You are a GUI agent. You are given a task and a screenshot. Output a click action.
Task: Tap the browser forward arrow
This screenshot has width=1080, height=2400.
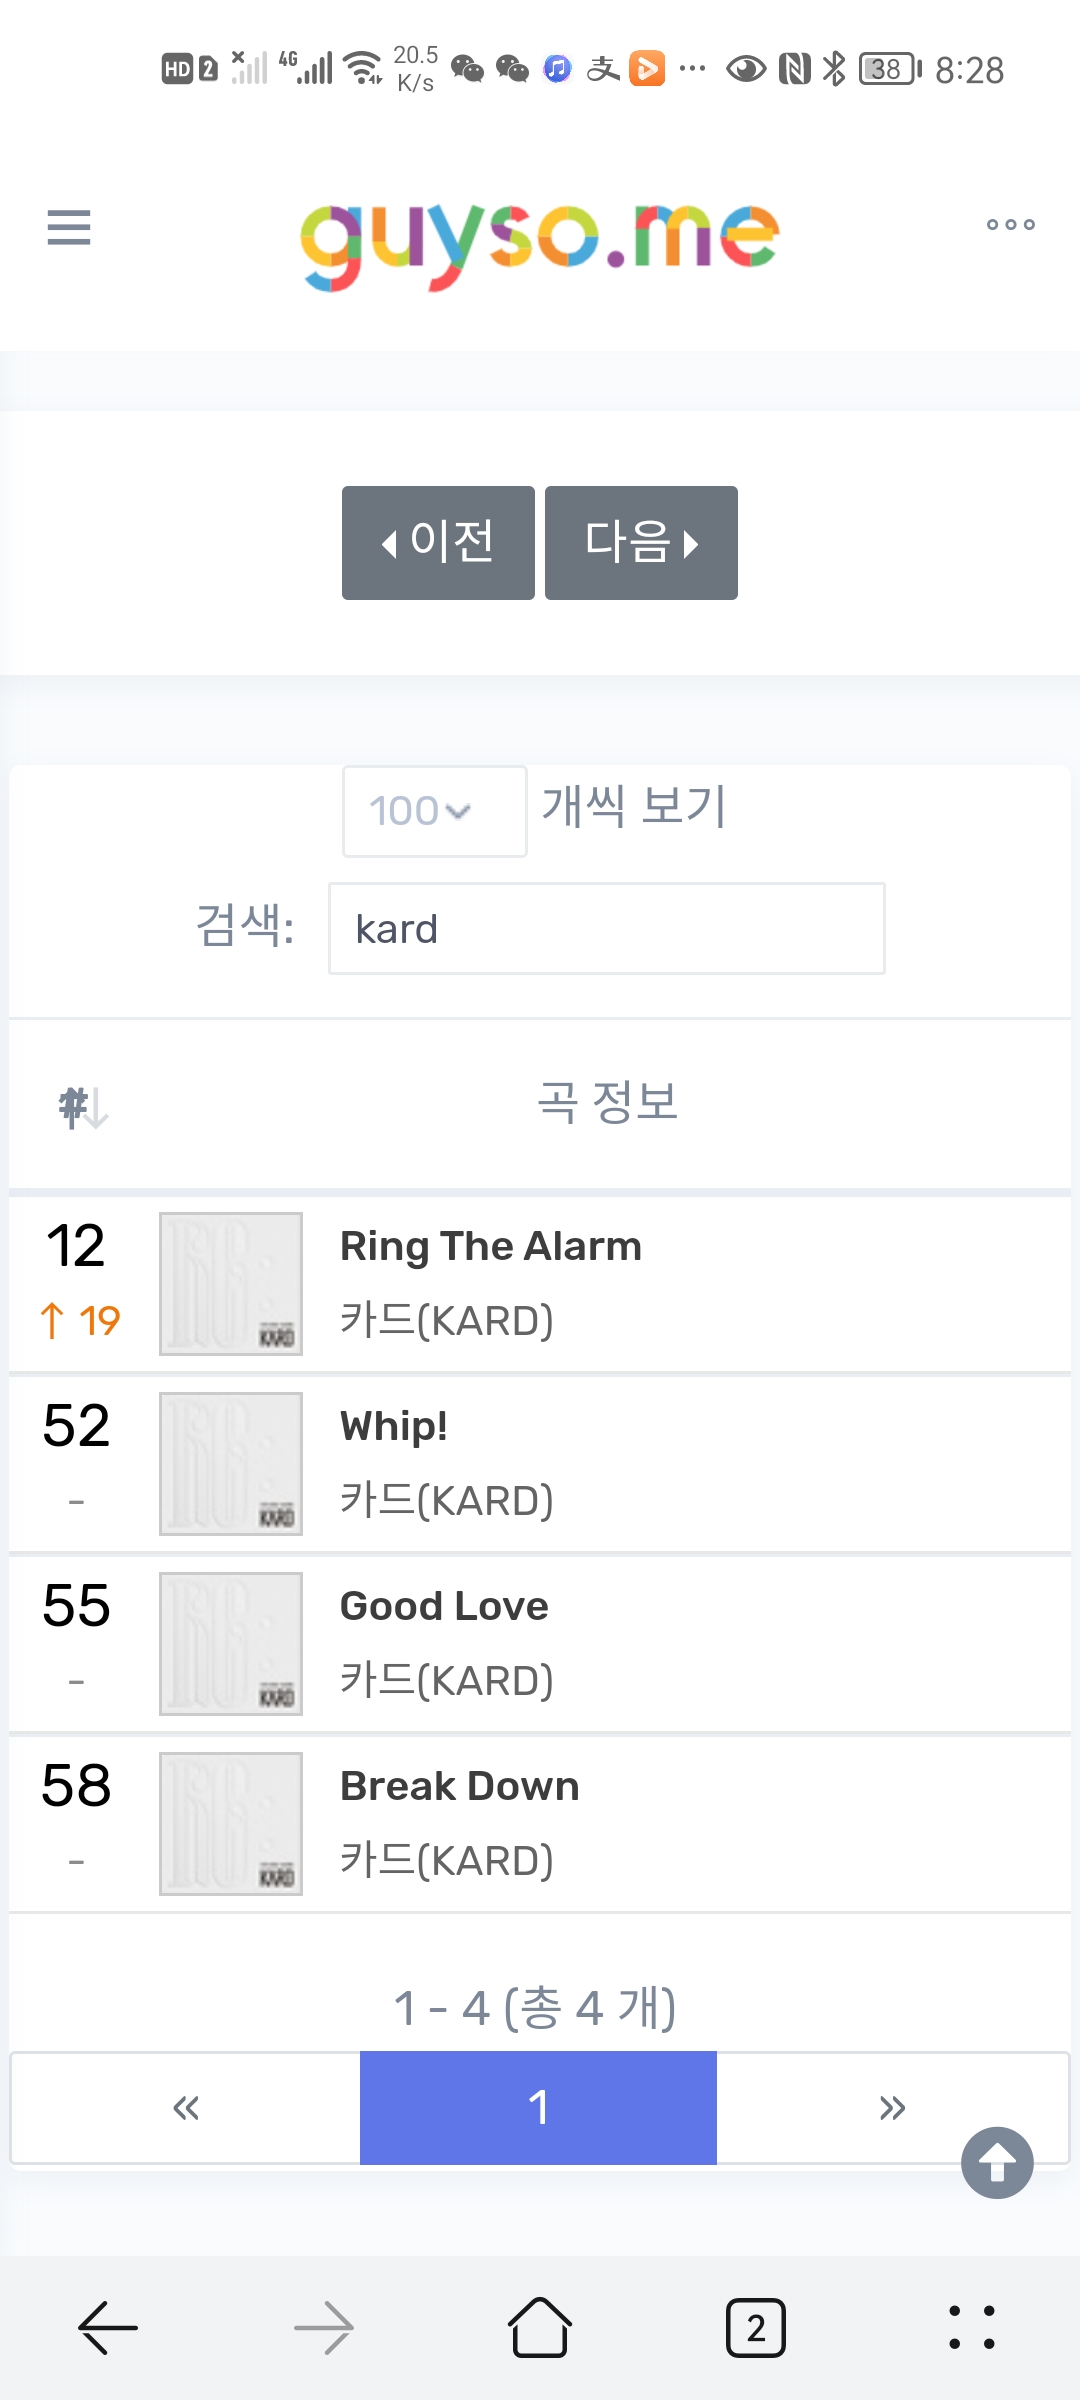[324, 2327]
